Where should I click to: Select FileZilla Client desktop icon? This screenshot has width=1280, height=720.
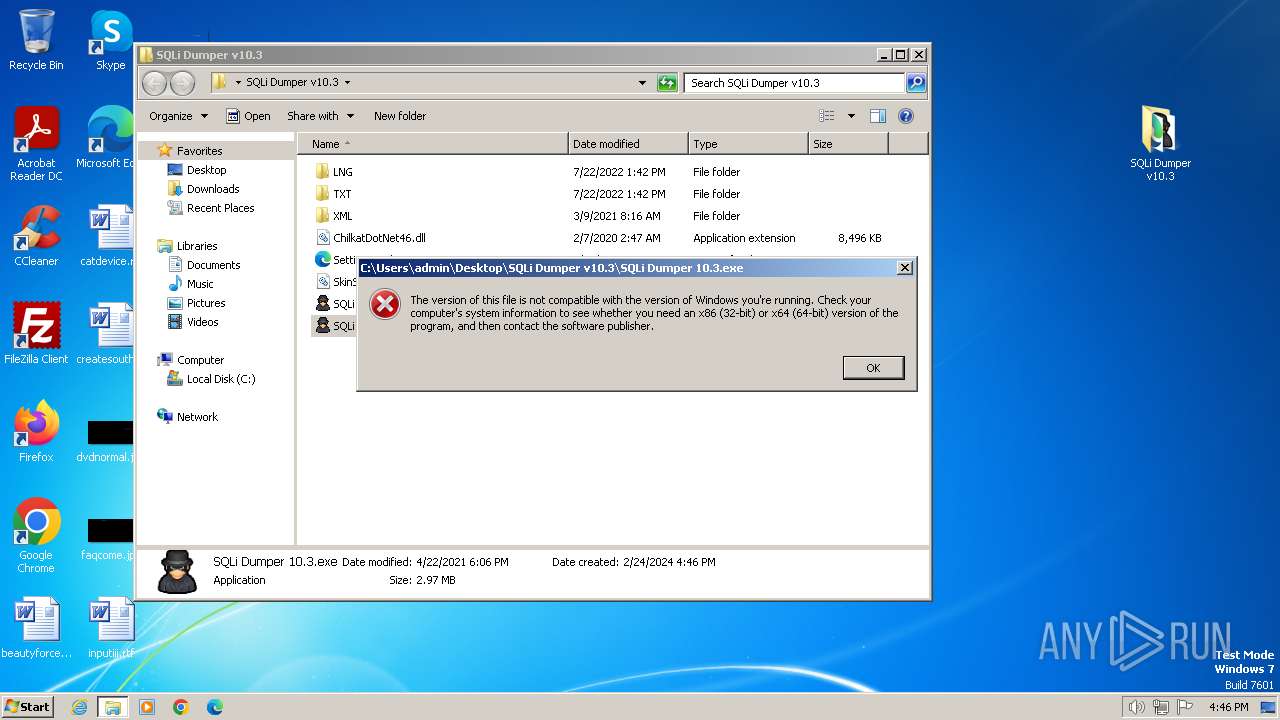click(x=36, y=333)
